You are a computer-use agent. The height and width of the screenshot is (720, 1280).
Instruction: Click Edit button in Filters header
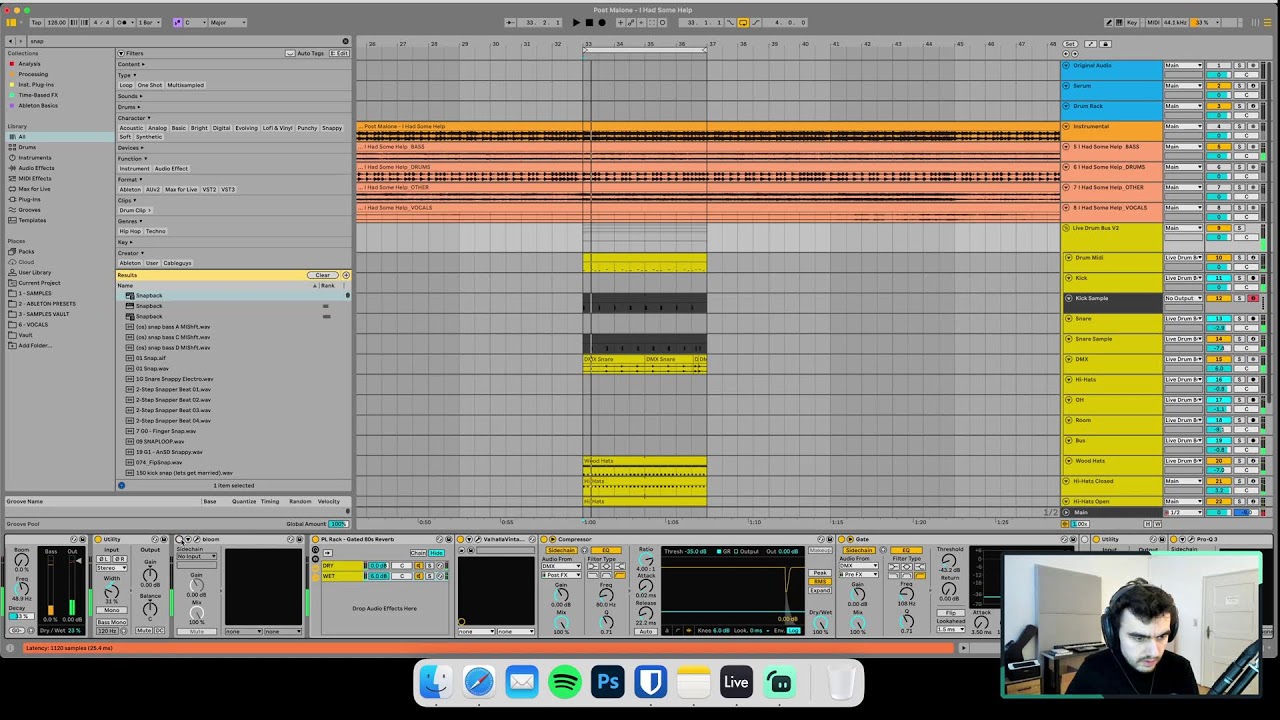339,53
